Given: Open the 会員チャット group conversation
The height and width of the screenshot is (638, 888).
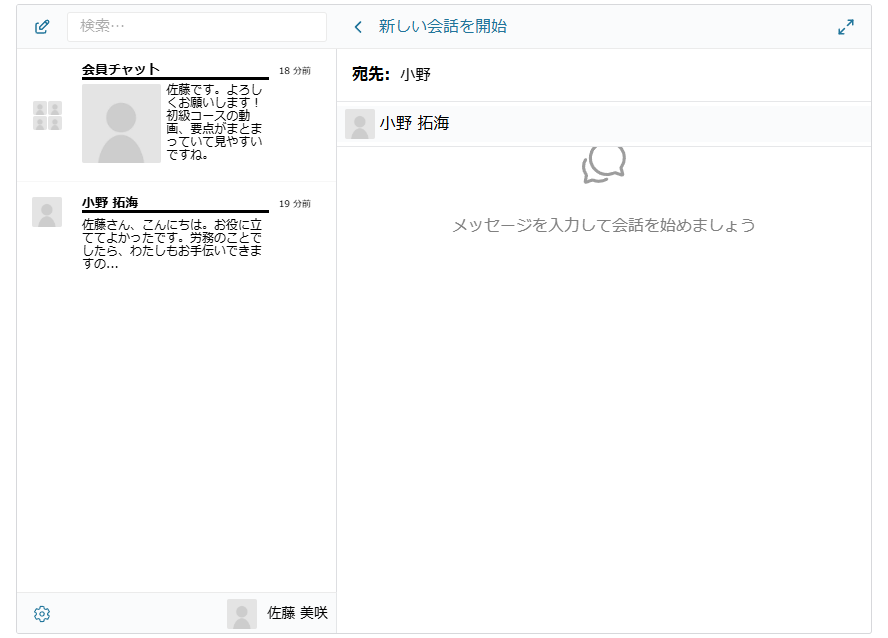Looking at the screenshot, I should tap(177, 115).
